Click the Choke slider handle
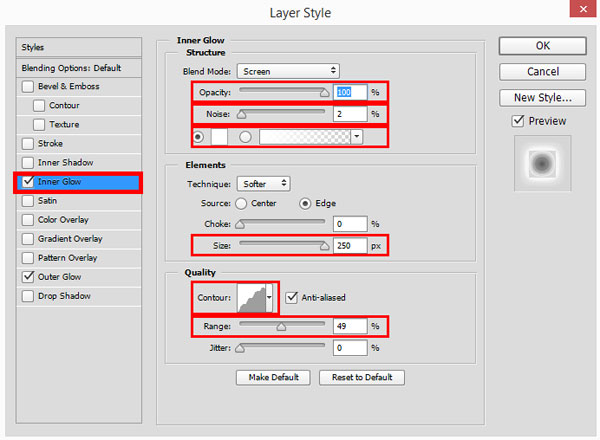This screenshot has width=600, height=440. coord(240,224)
